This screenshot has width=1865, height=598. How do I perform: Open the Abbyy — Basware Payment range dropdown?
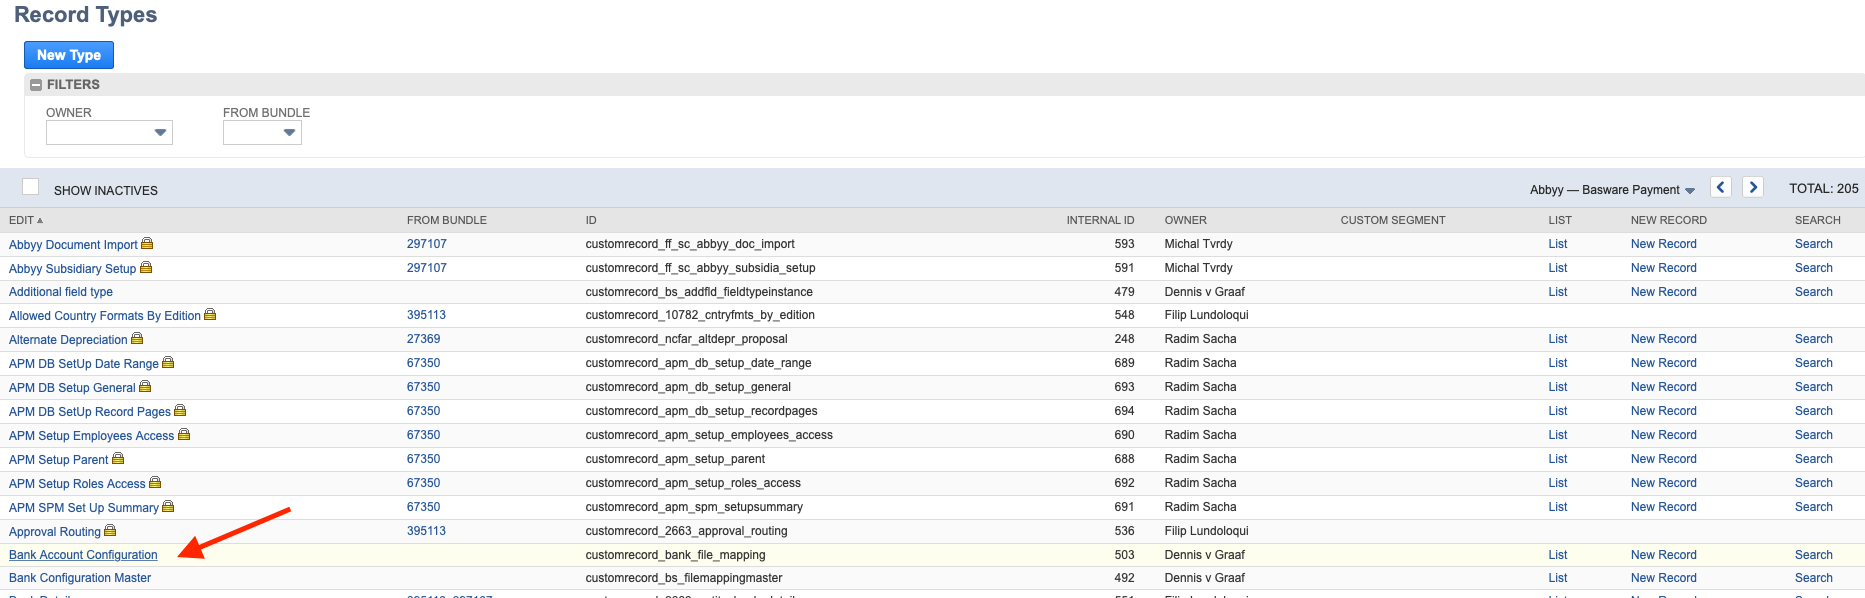(1612, 190)
